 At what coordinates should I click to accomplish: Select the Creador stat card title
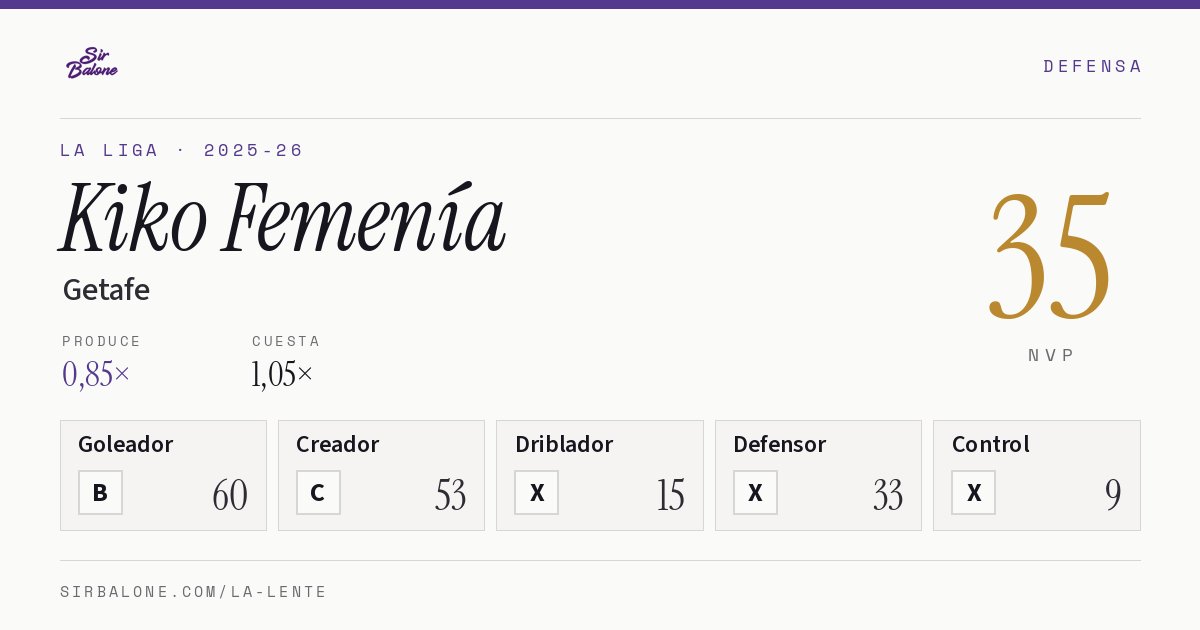point(337,444)
